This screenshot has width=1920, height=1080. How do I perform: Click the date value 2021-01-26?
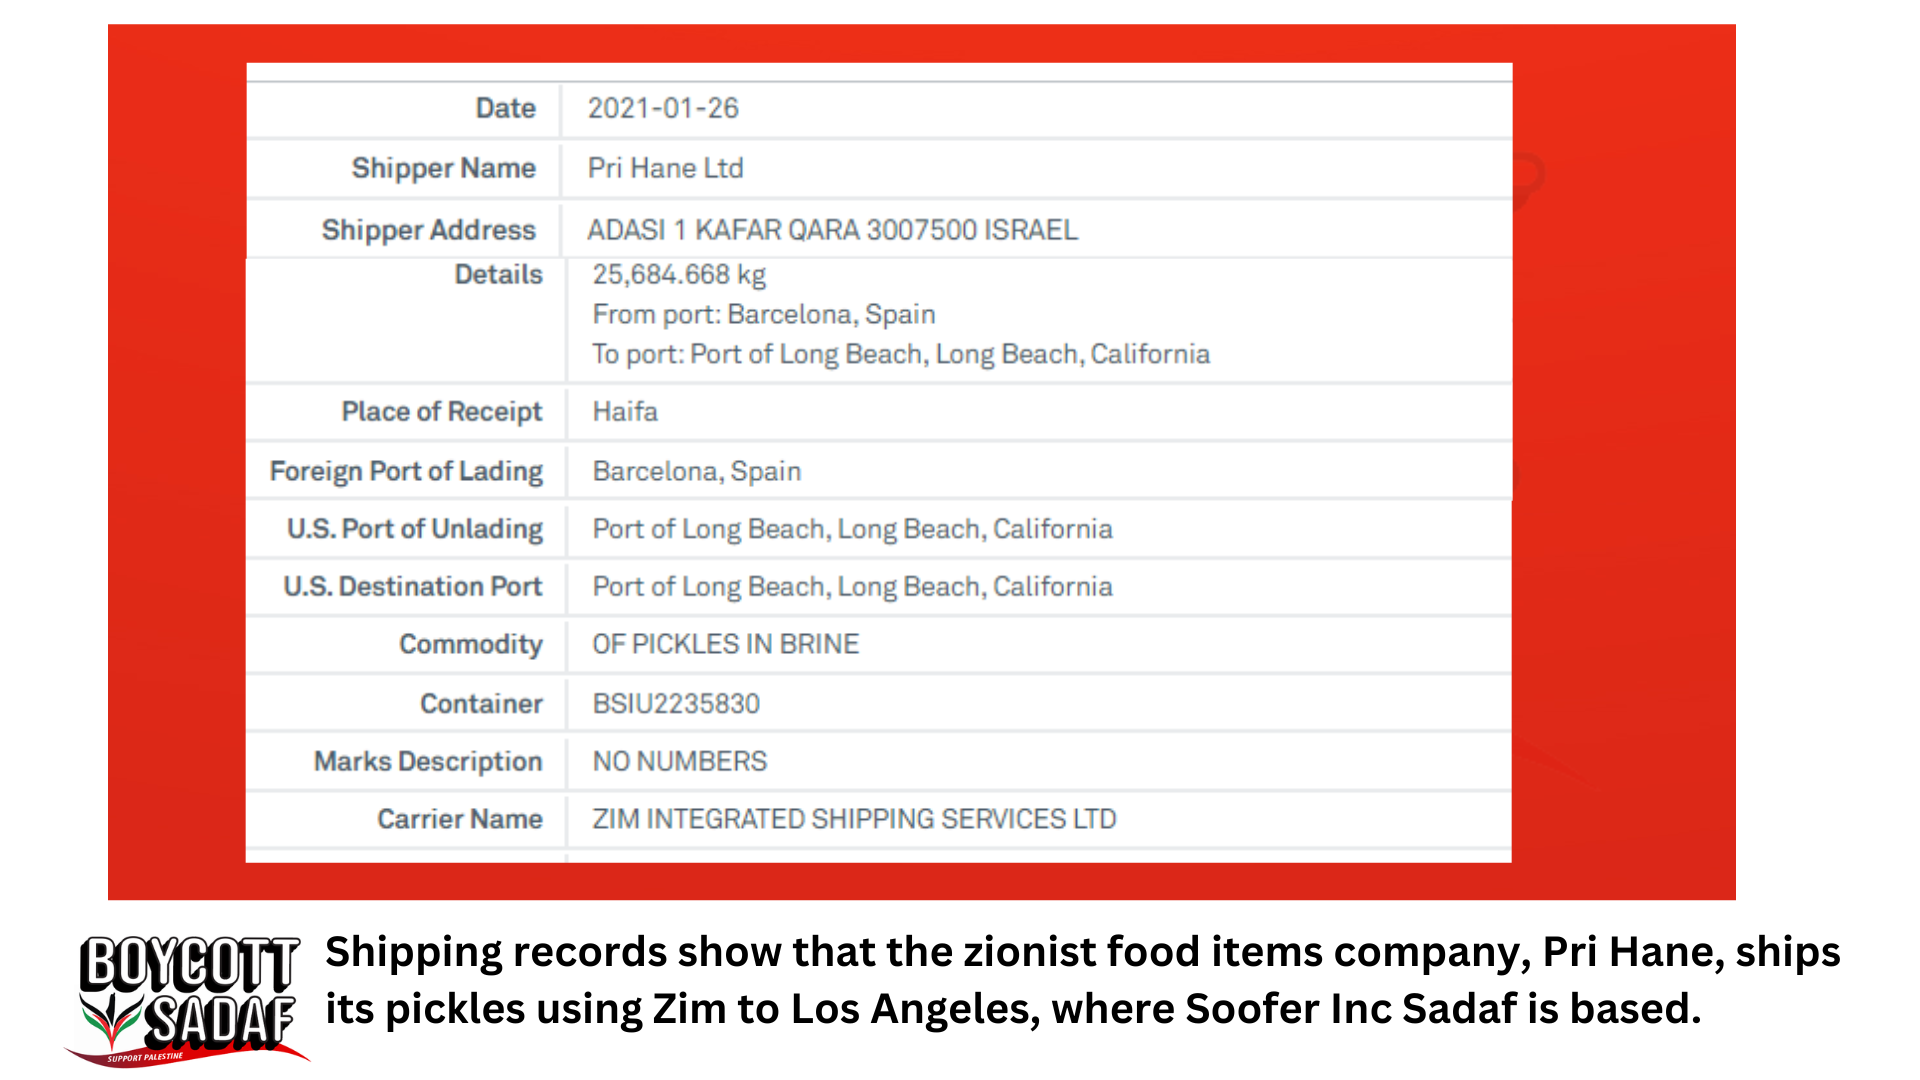(662, 108)
